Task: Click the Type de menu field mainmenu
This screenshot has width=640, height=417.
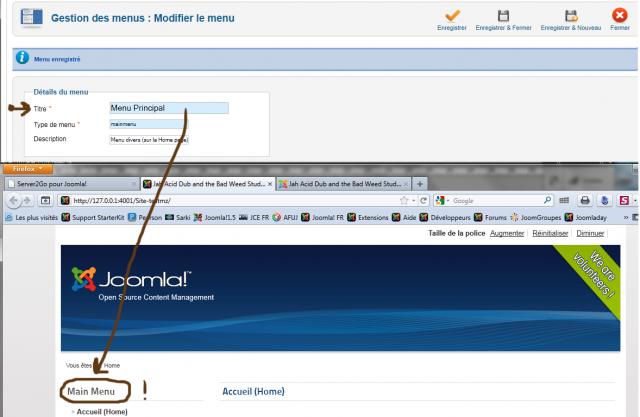Action: (148, 124)
